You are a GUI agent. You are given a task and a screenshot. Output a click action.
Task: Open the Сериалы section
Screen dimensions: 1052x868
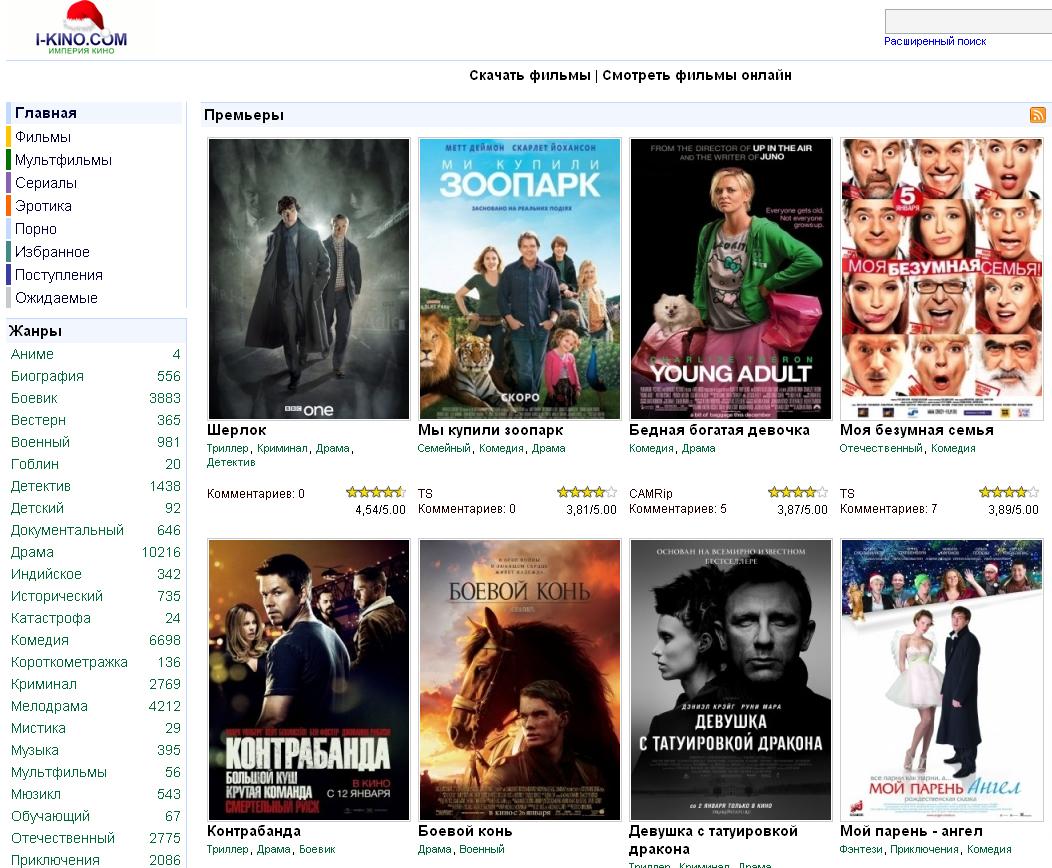pyautogui.click(x=46, y=182)
